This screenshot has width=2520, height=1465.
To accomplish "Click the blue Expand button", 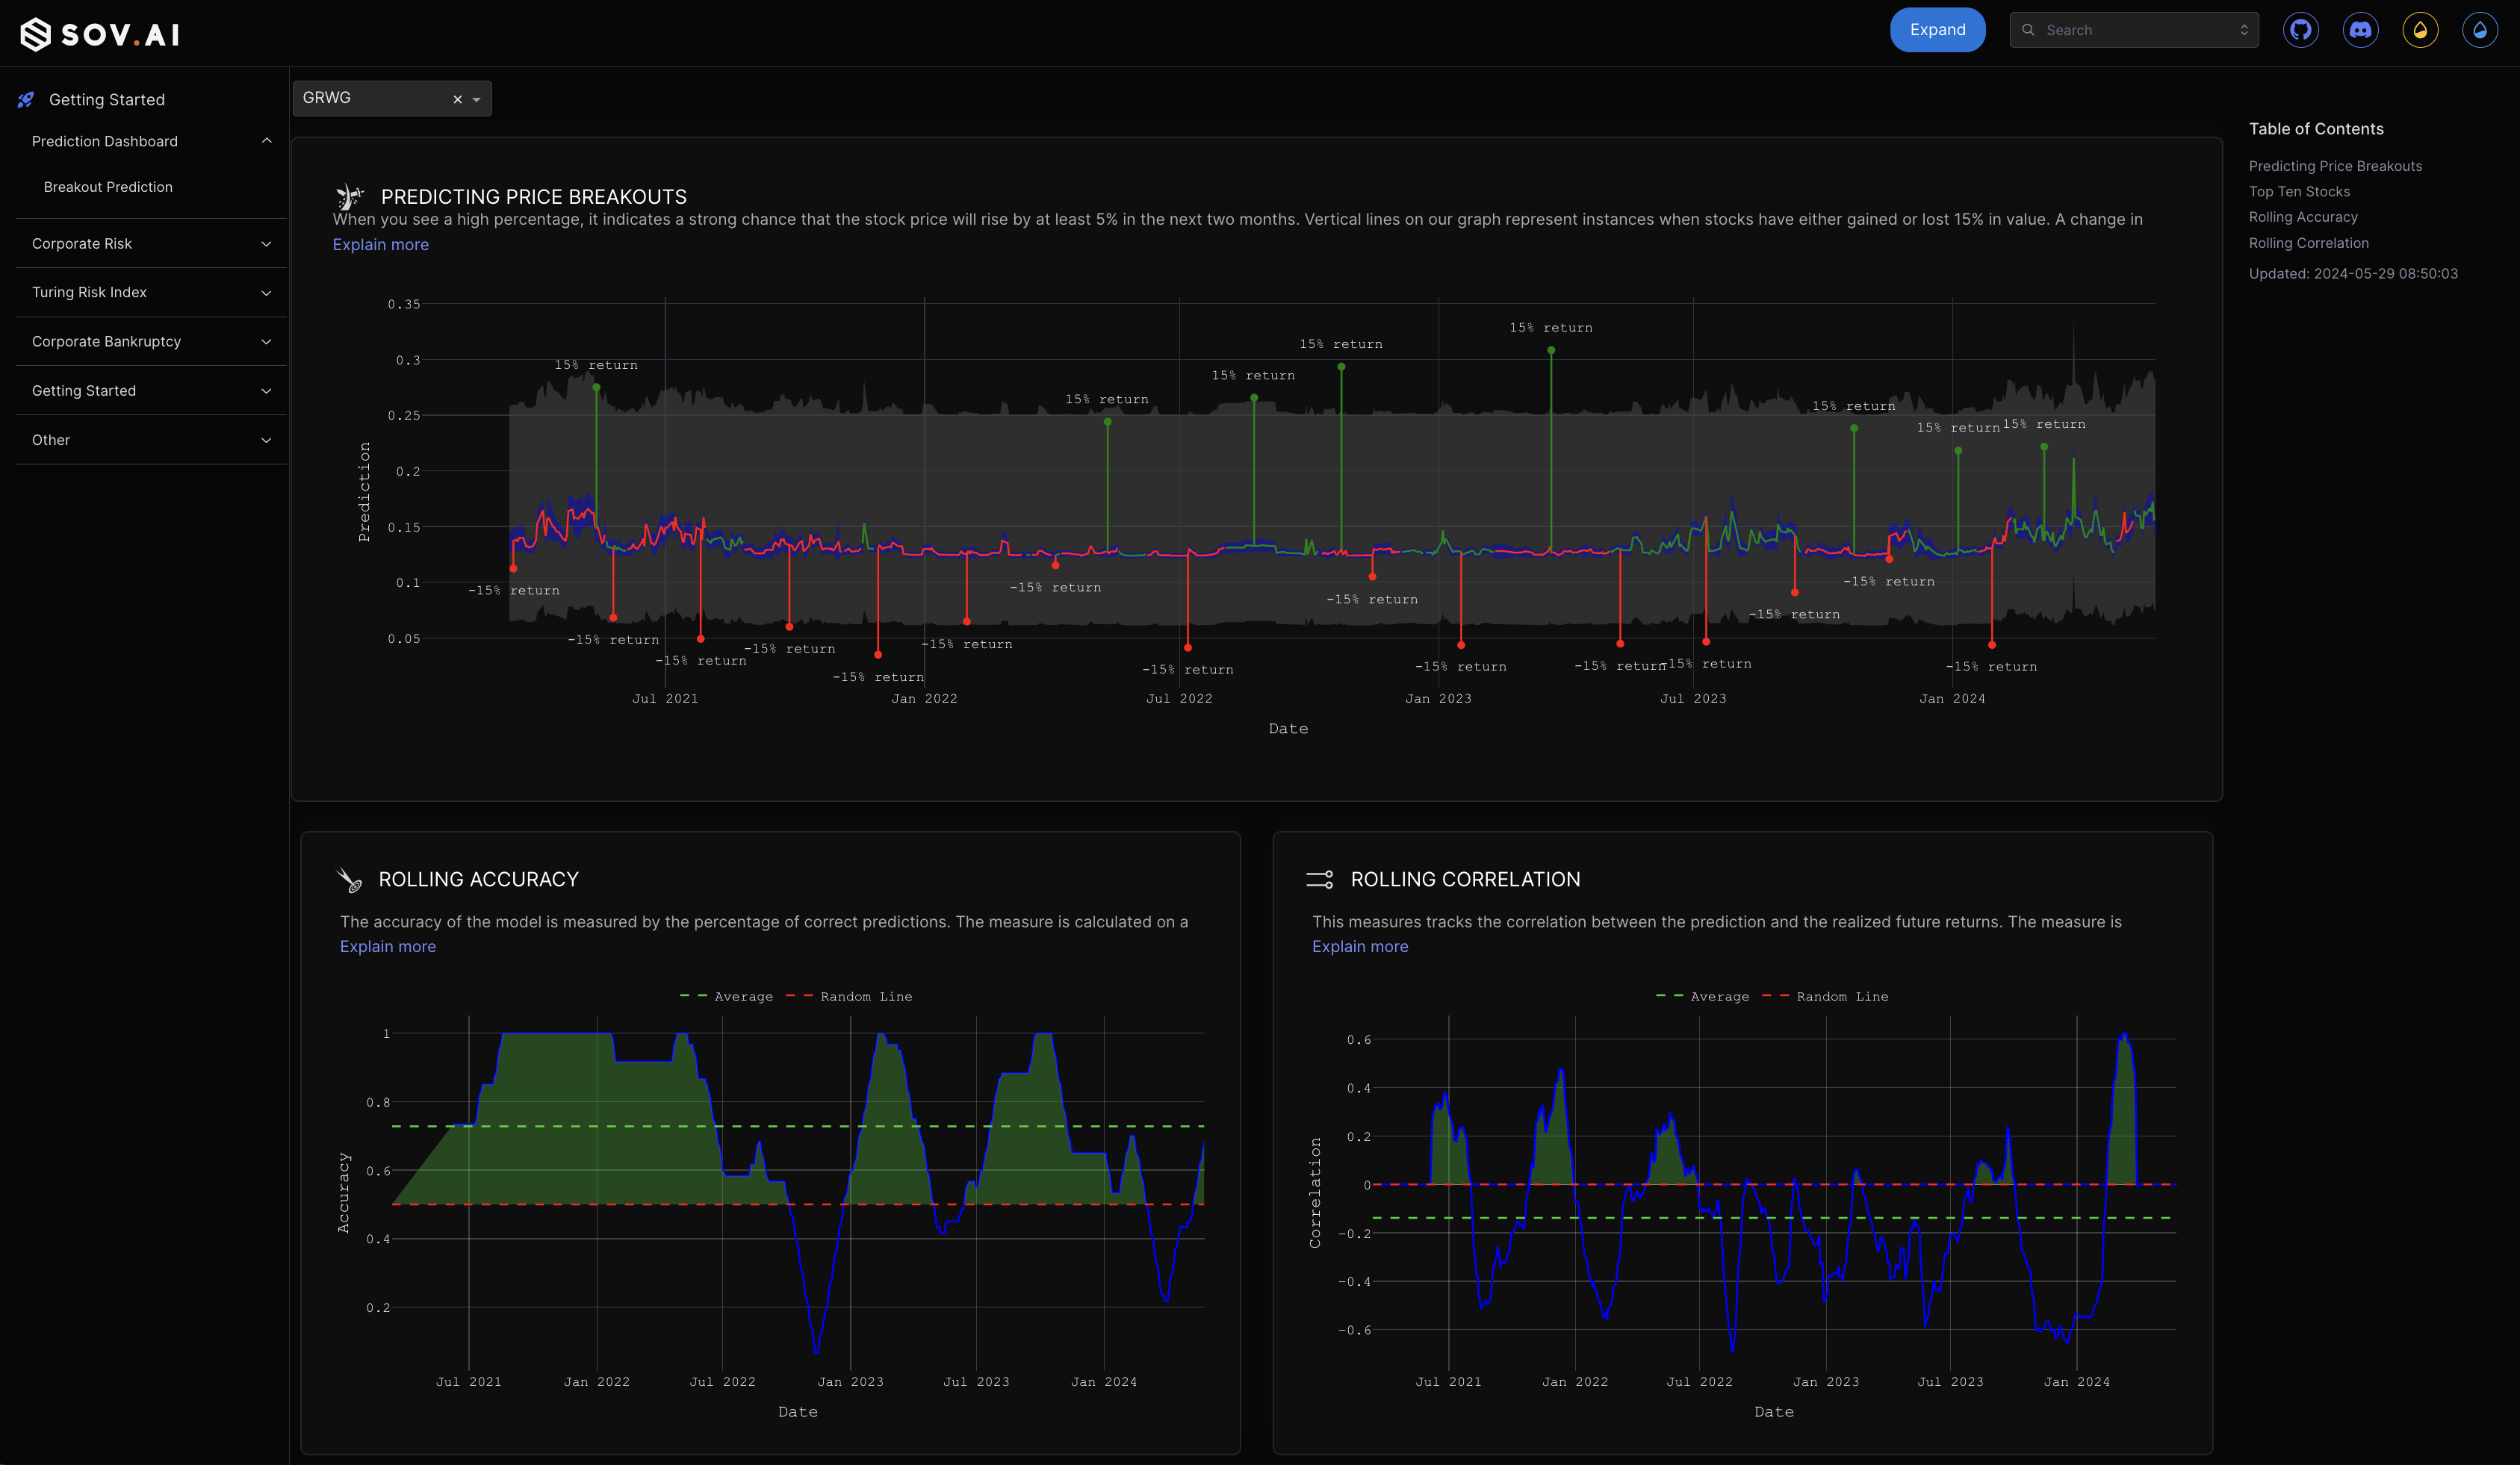I will click(1937, 30).
